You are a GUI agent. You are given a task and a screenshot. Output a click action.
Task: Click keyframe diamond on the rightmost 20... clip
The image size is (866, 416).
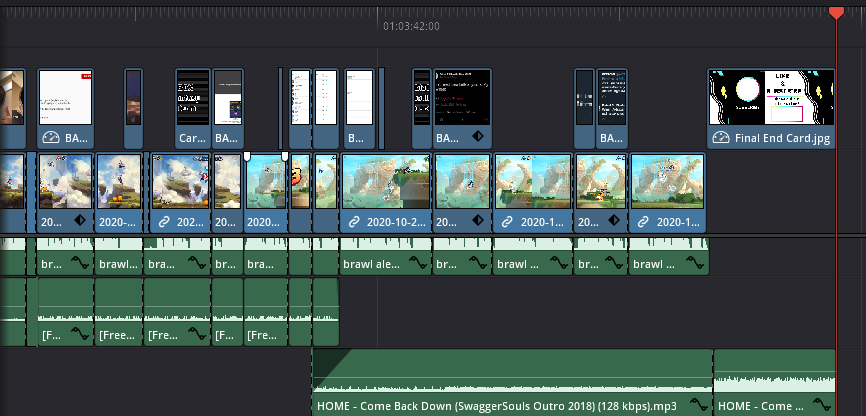tap(614, 221)
